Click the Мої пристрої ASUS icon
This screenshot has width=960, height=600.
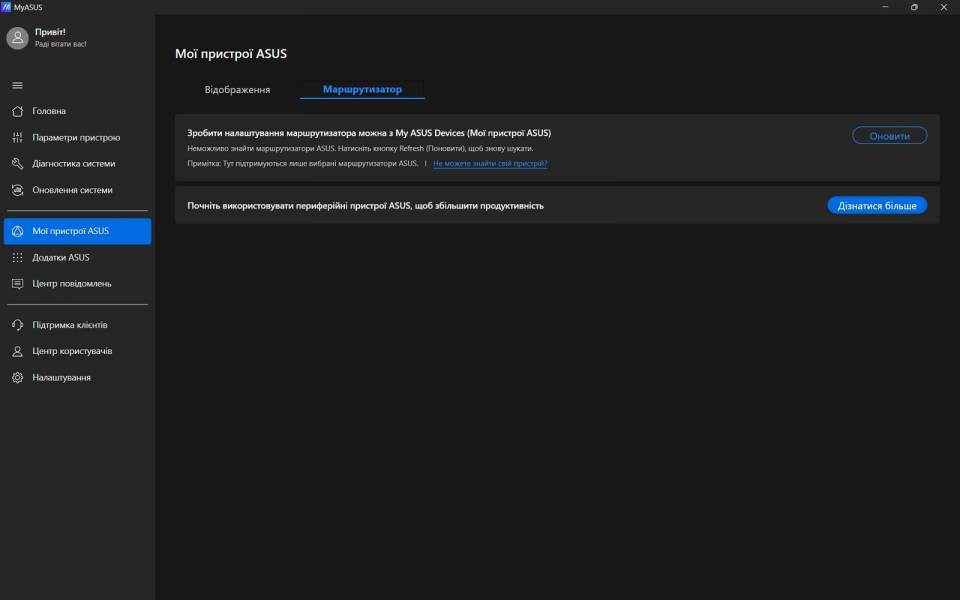pyautogui.click(x=17, y=231)
